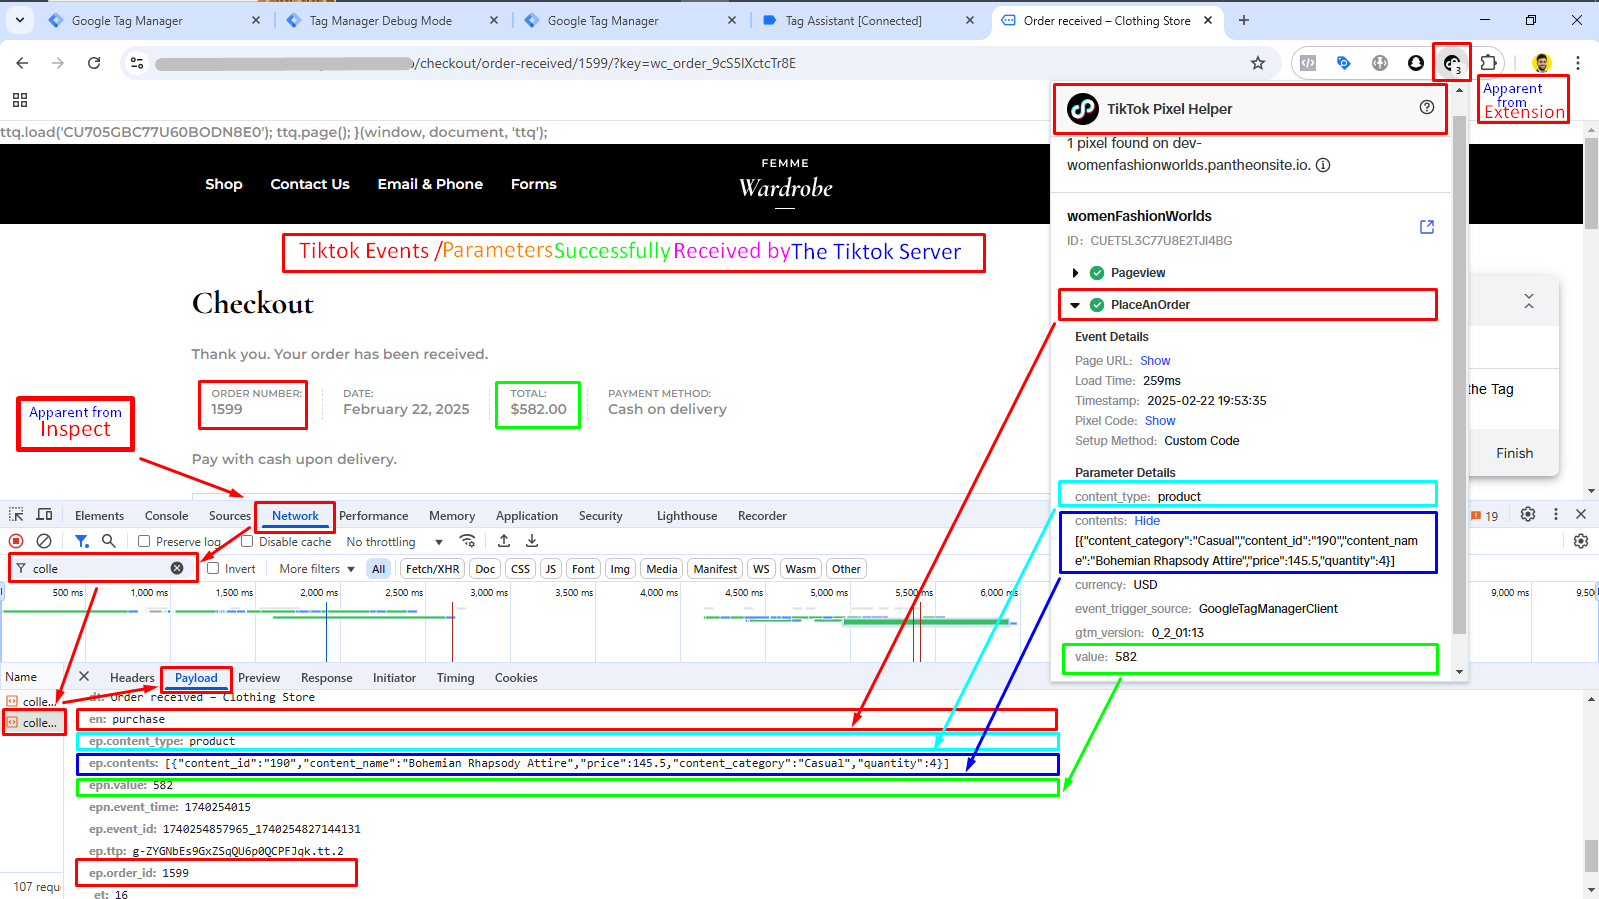Filter requests by JS type
1599x899 pixels.
click(x=550, y=569)
